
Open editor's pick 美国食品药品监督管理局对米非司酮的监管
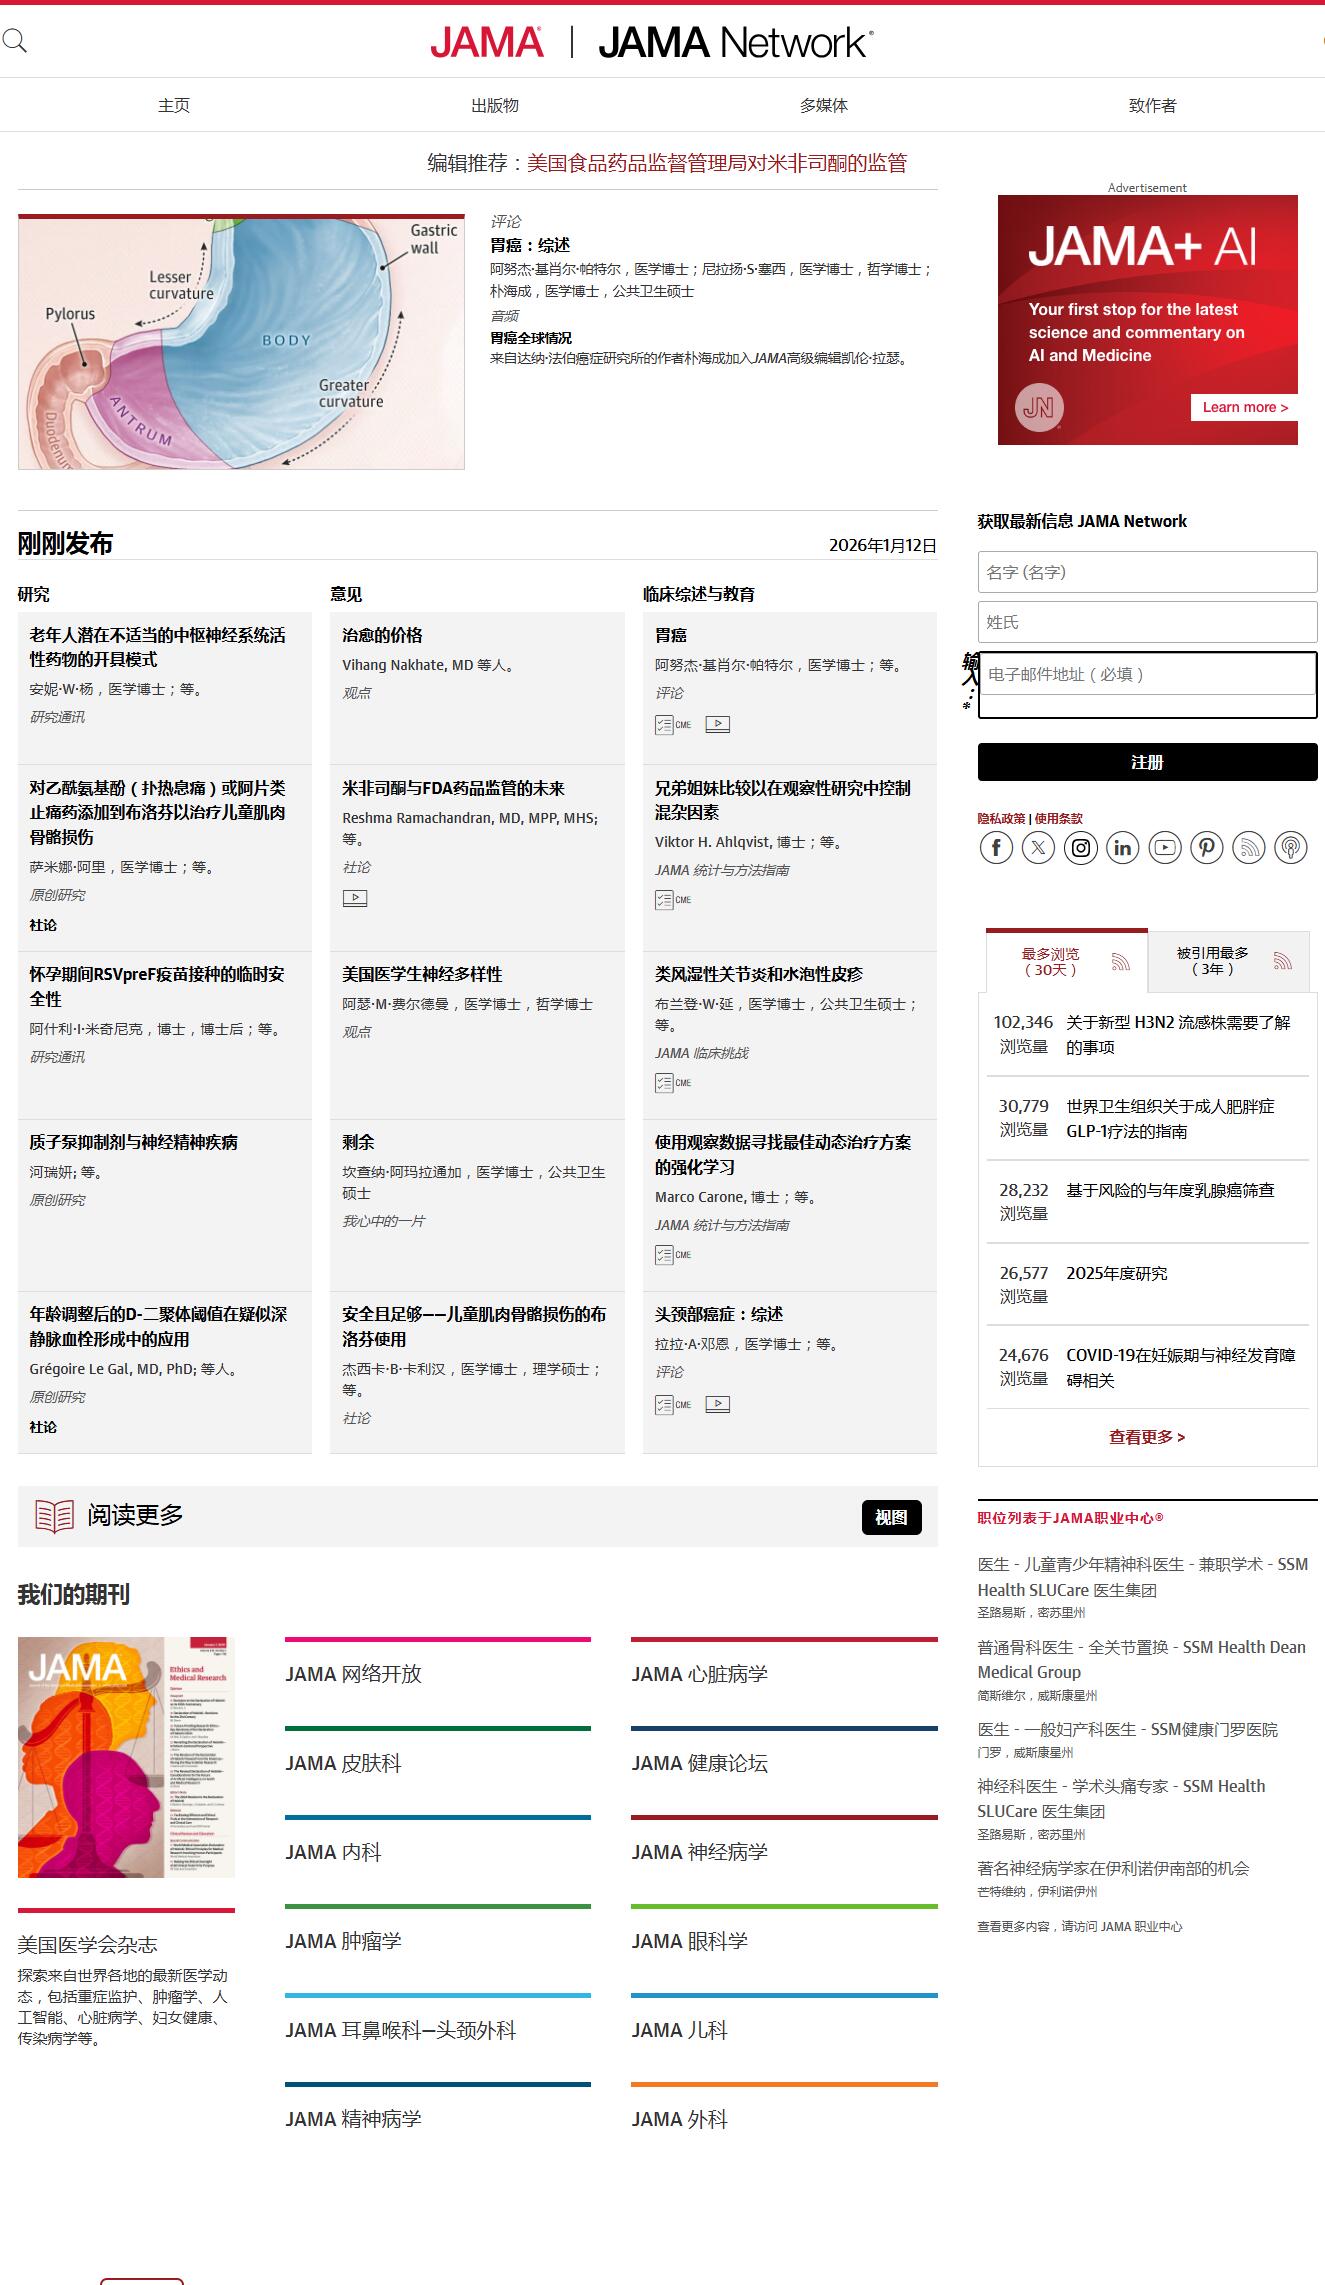pyautogui.click(x=716, y=163)
